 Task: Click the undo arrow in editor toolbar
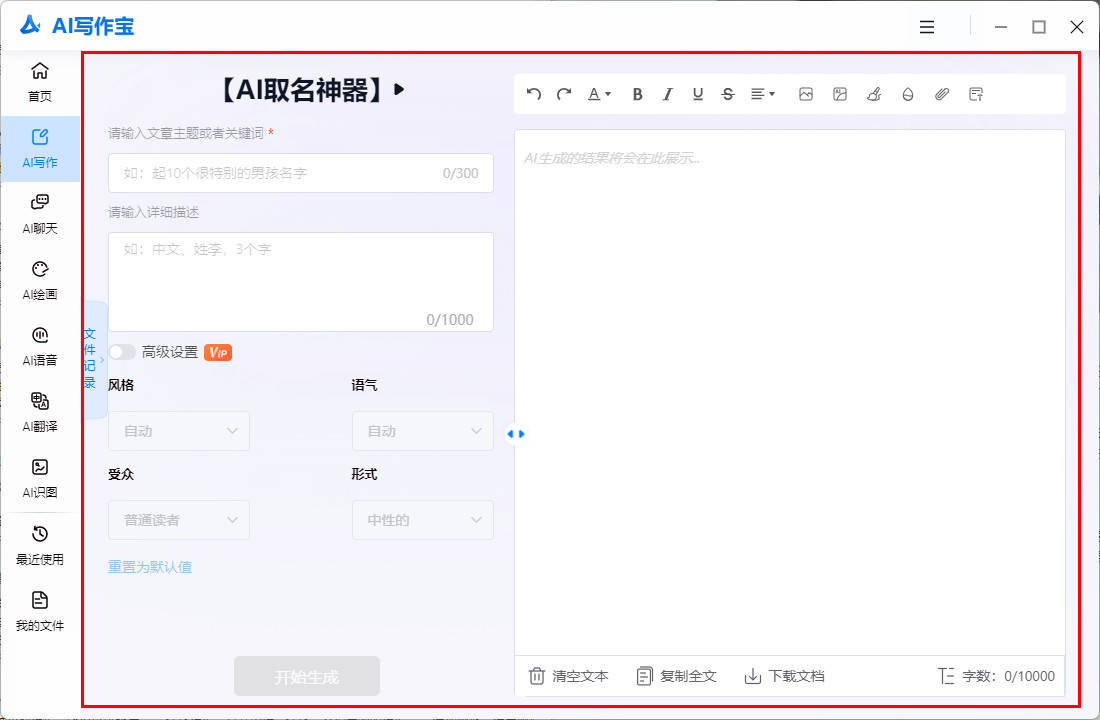[x=534, y=94]
